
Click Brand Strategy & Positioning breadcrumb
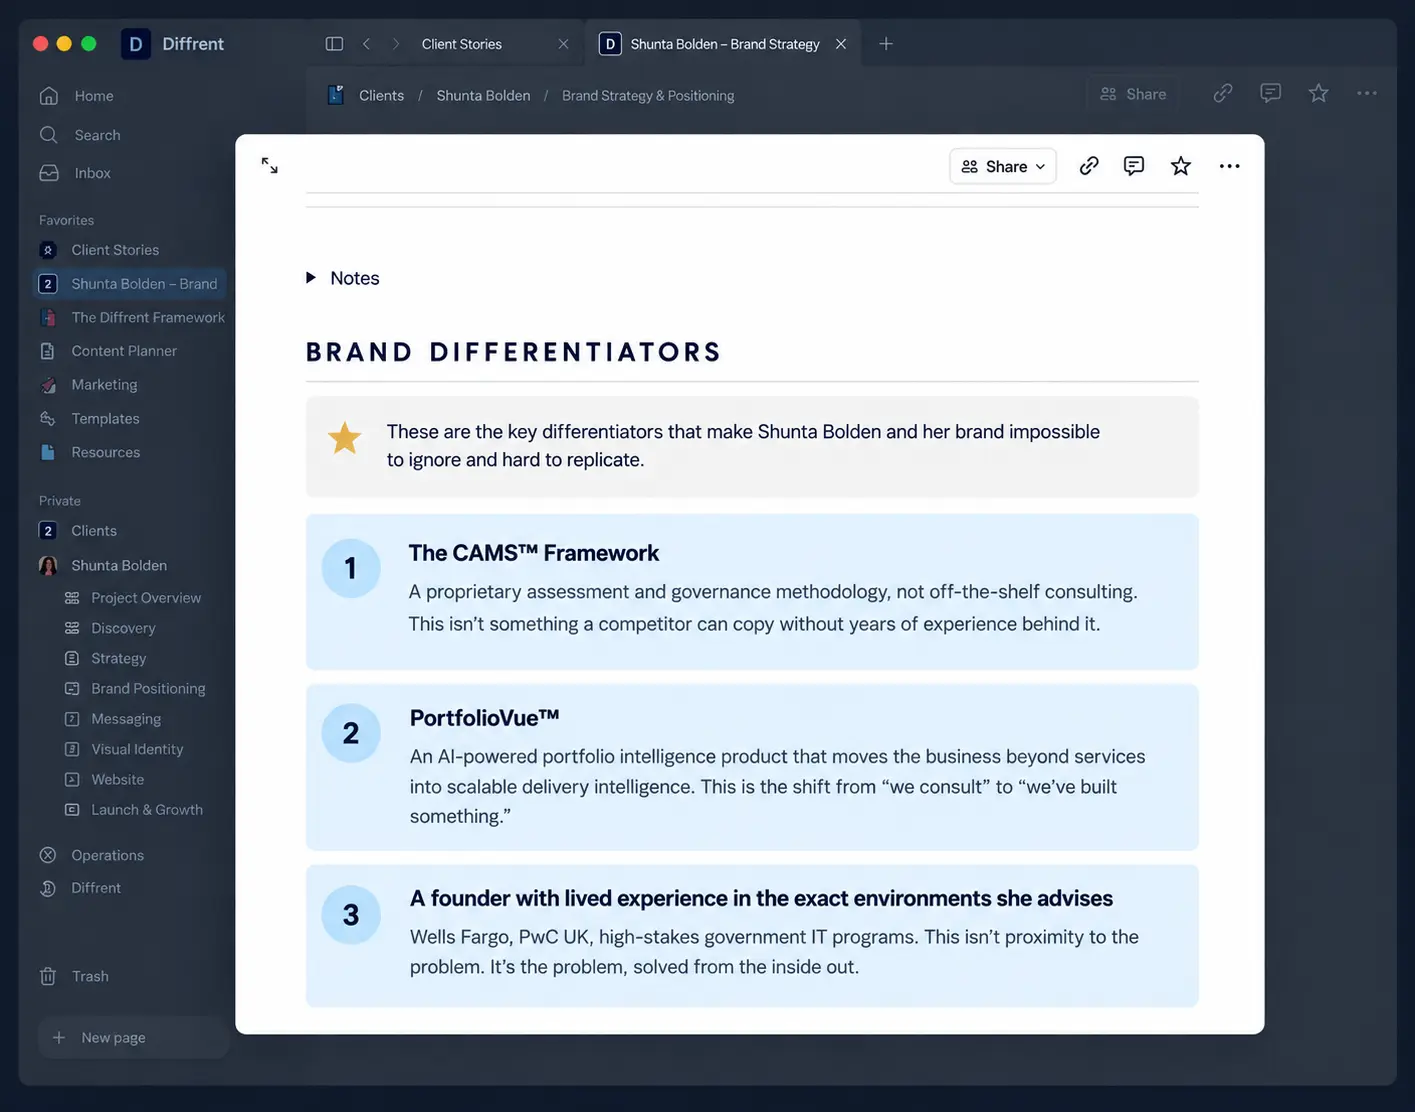(x=648, y=96)
